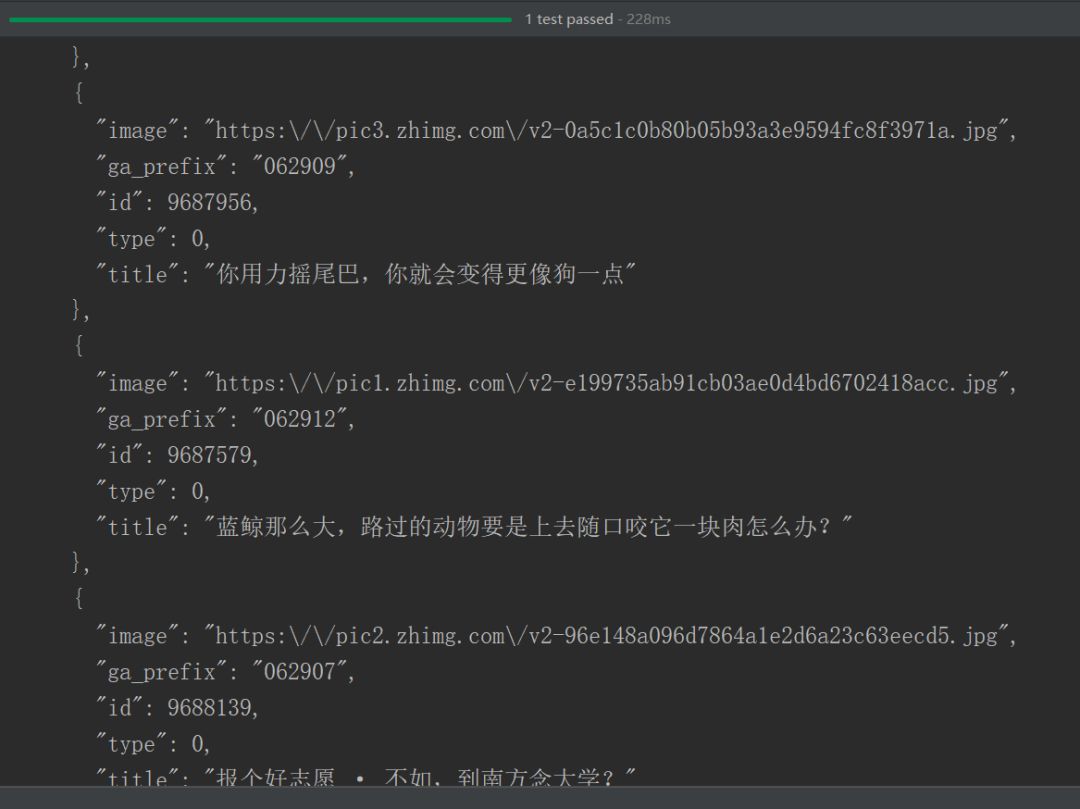Click the id value 9687956
1080x809 pixels.
click(212, 203)
